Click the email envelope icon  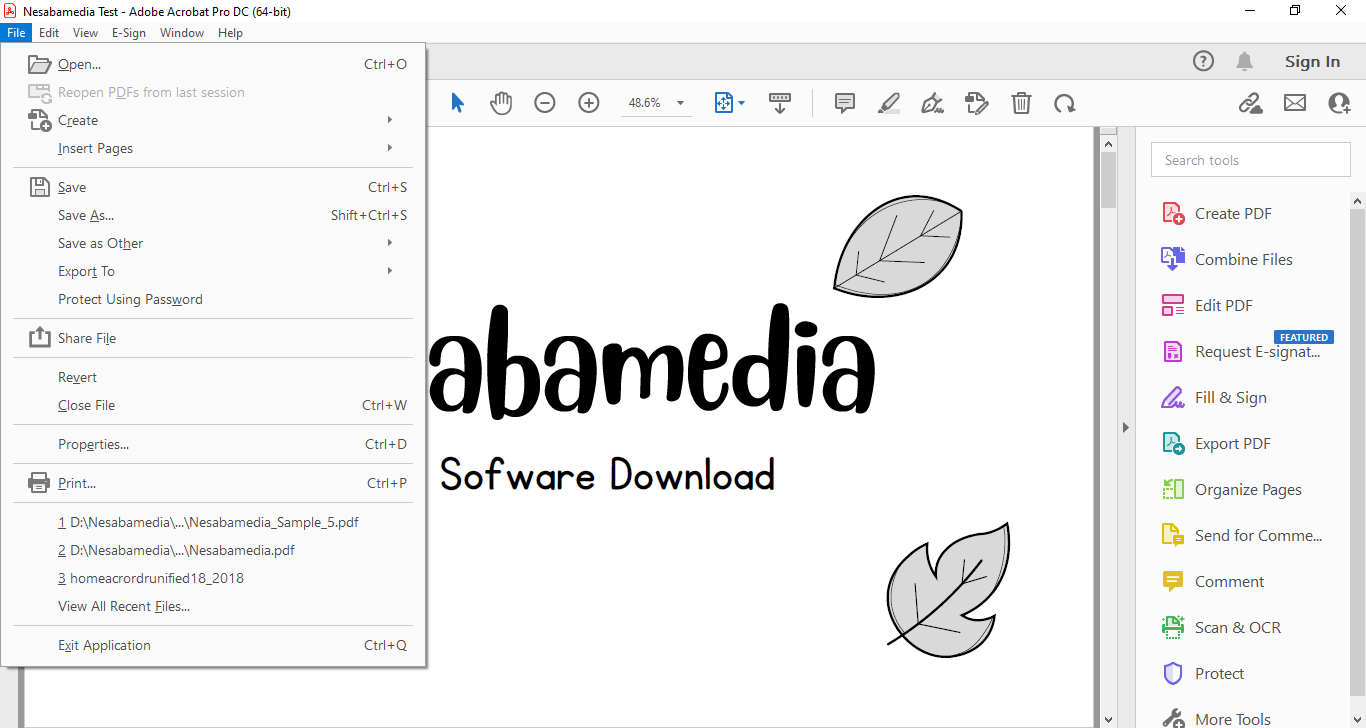point(1295,103)
